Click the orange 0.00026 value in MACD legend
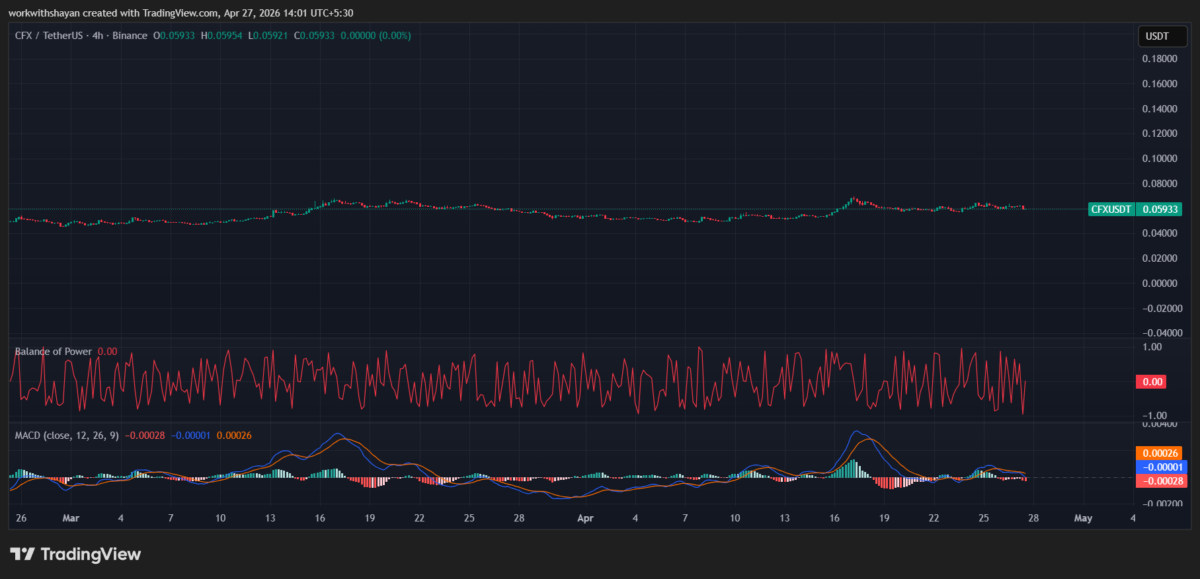 click(x=234, y=436)
